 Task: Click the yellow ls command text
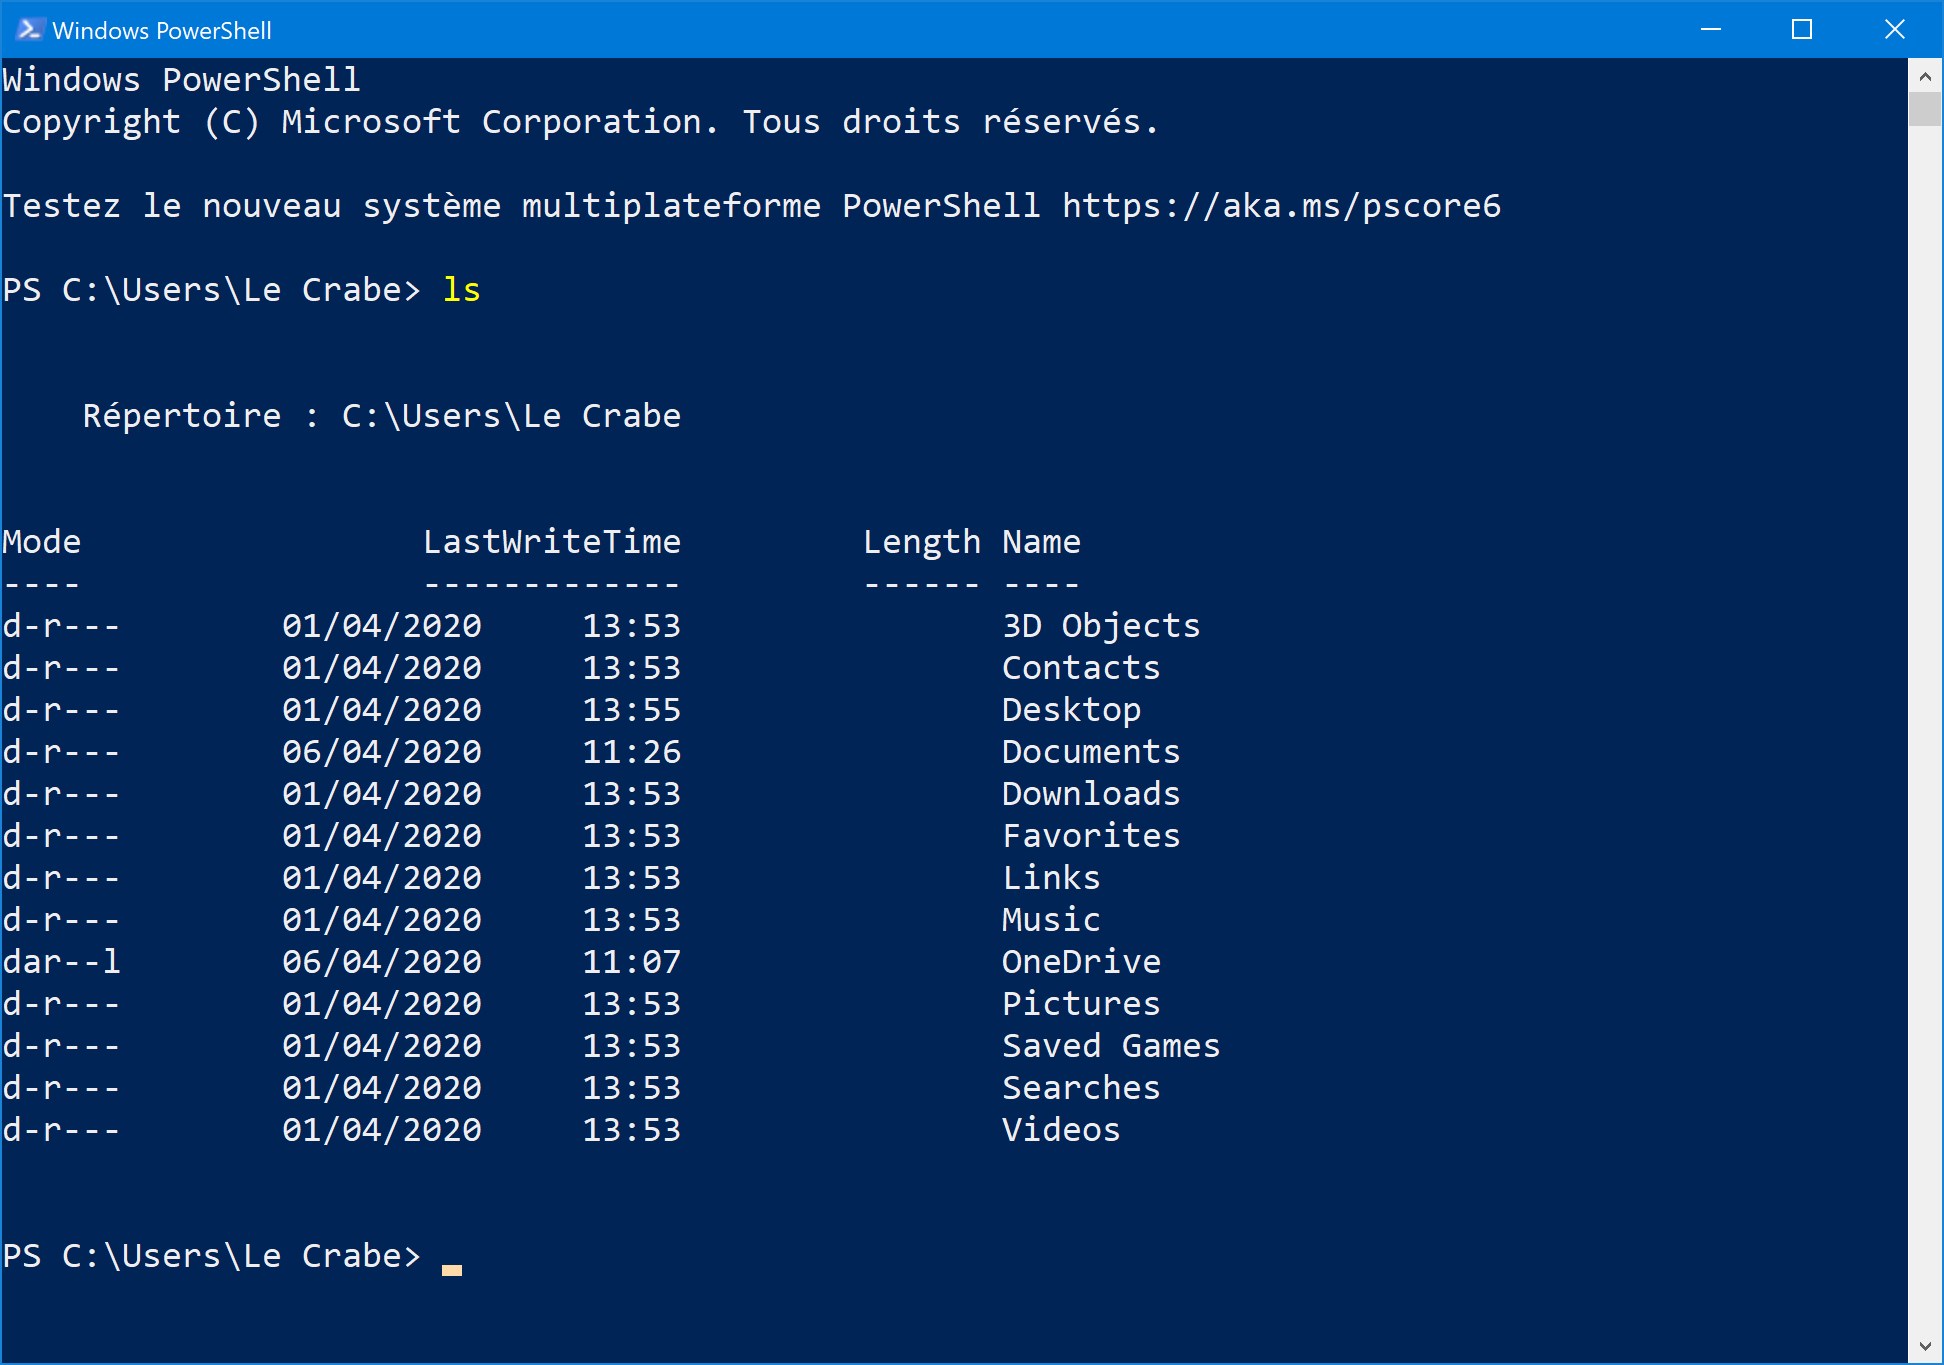pyautogui.click(x=462, y=289)
